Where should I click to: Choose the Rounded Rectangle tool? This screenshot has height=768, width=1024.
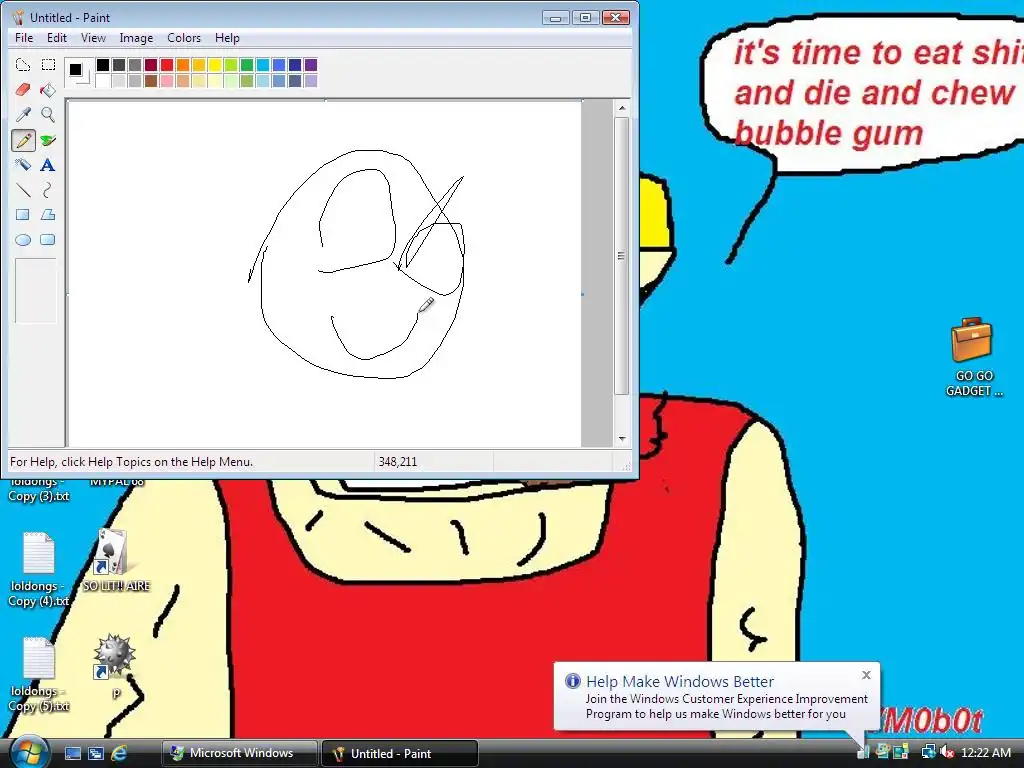click(48, 240)
